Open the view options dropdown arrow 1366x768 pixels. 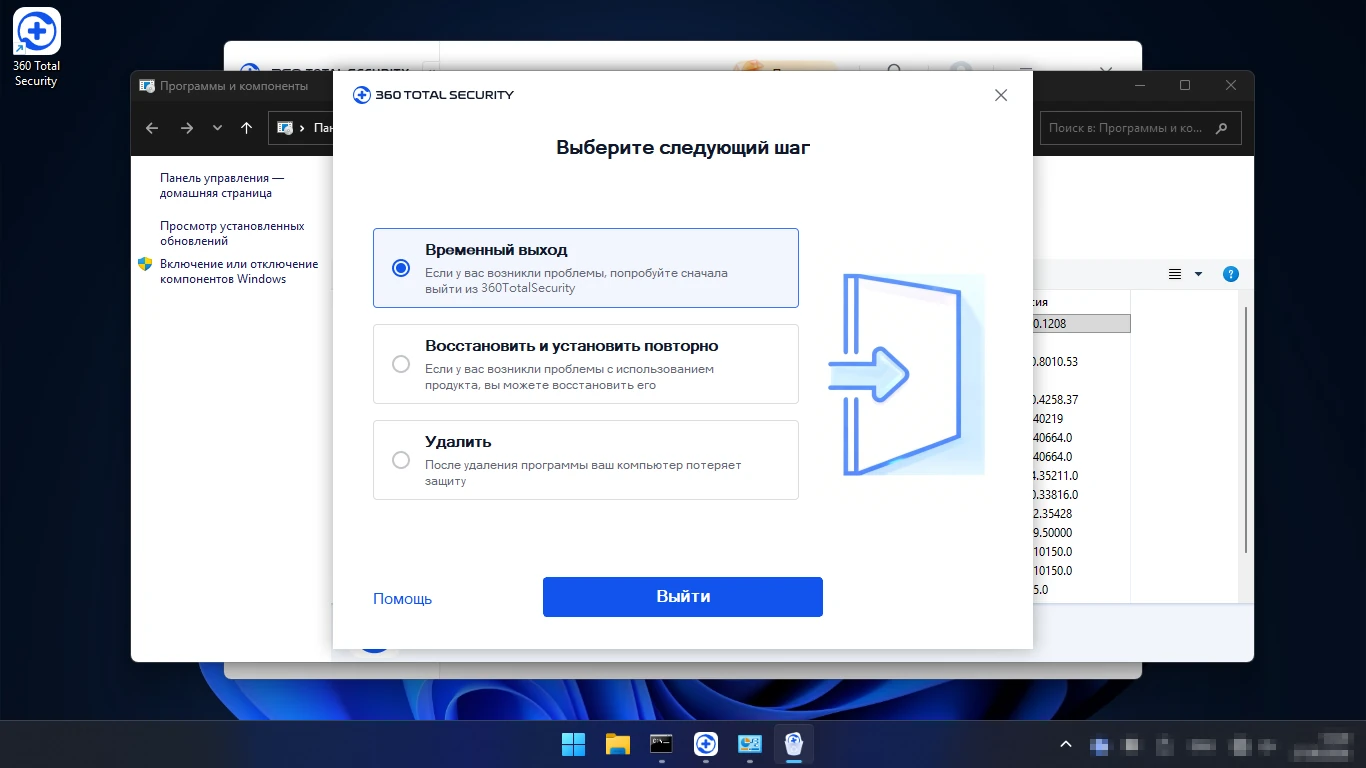(1198, 274)
